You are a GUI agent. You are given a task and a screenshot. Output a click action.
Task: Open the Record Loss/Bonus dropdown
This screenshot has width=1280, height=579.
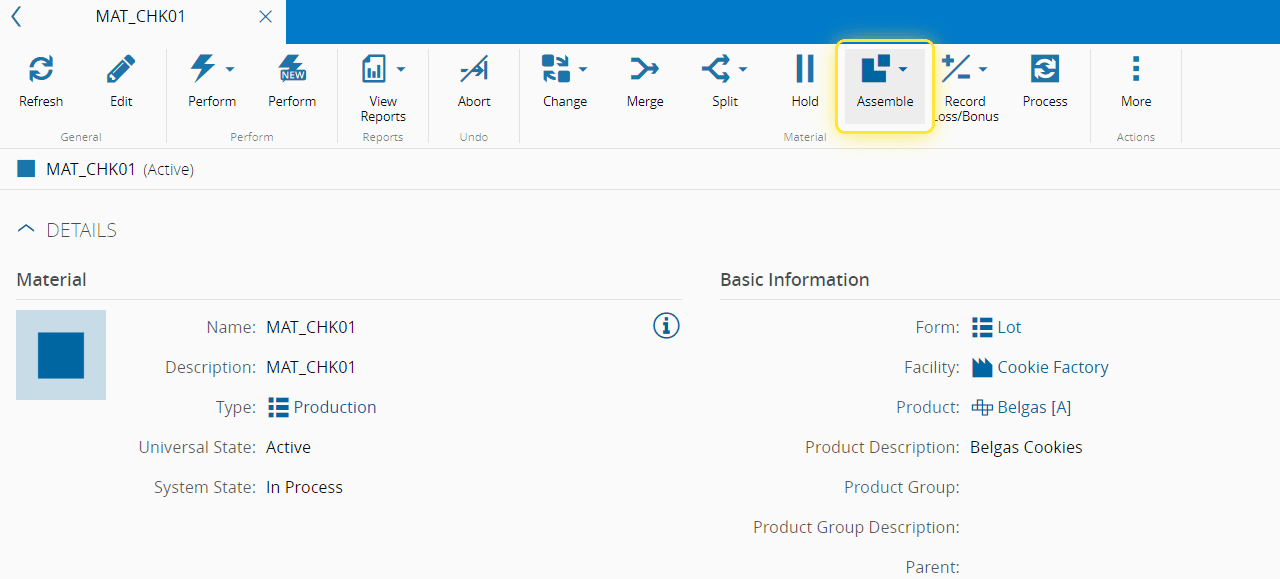point(983,69)
